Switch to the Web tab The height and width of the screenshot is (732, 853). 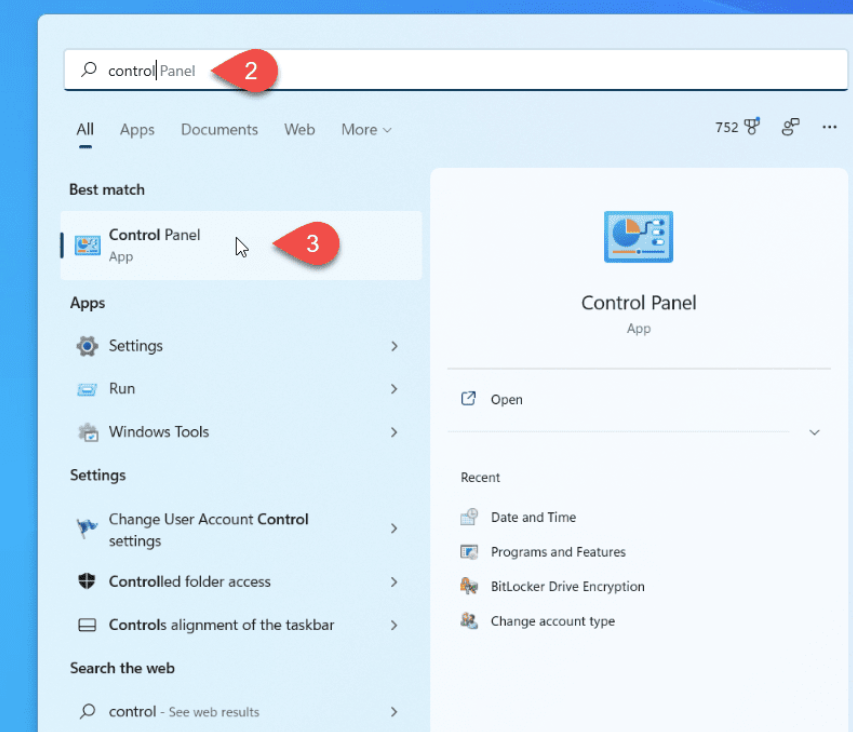[299, 129]
